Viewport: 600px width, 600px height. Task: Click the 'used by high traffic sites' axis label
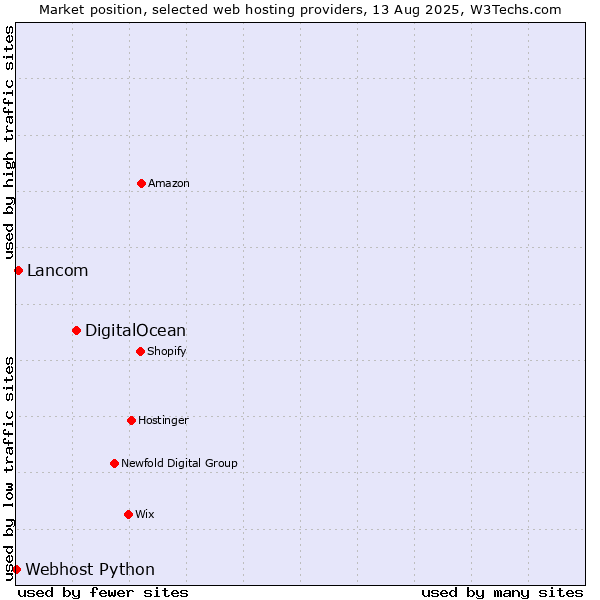[8, 142]
